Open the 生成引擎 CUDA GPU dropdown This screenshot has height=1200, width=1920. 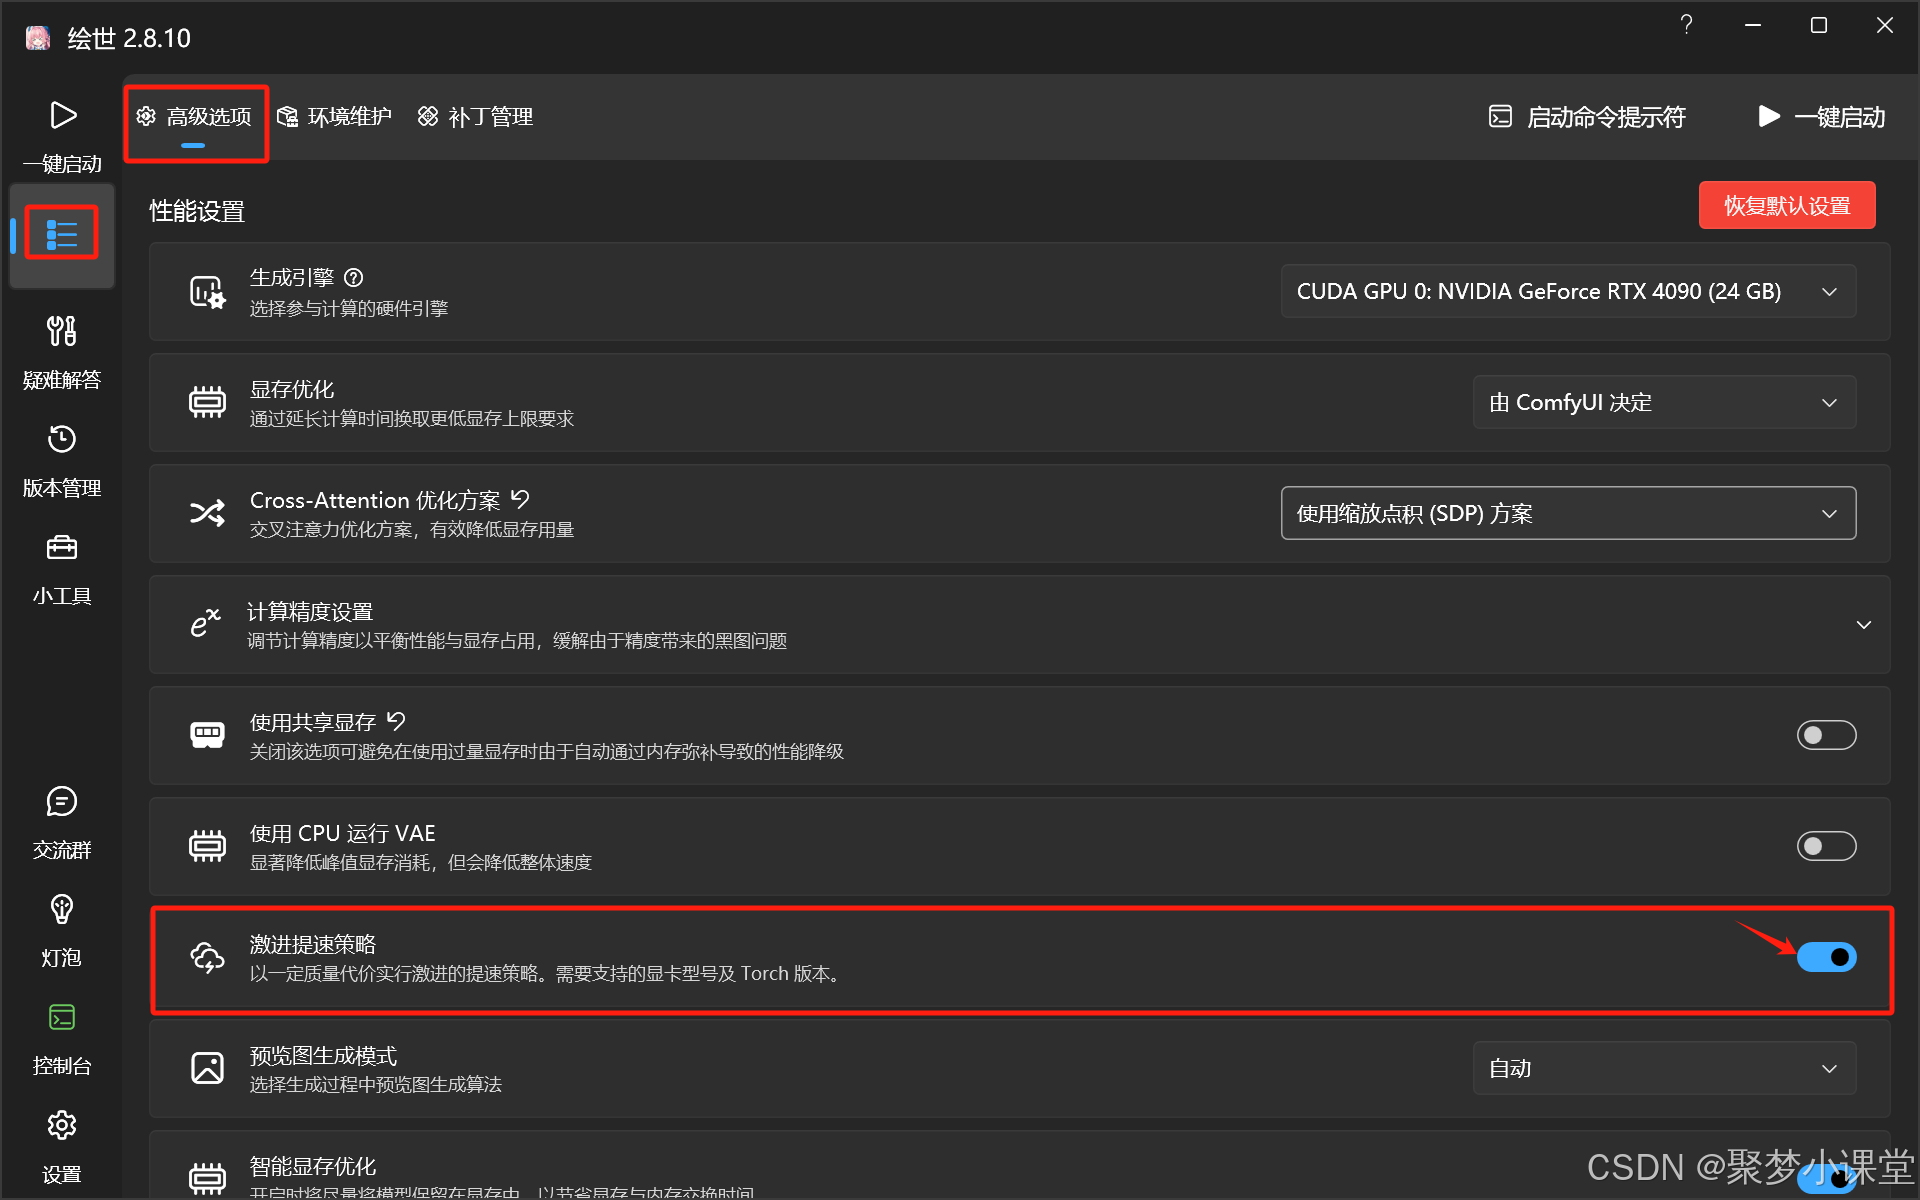pos(1568,291)
